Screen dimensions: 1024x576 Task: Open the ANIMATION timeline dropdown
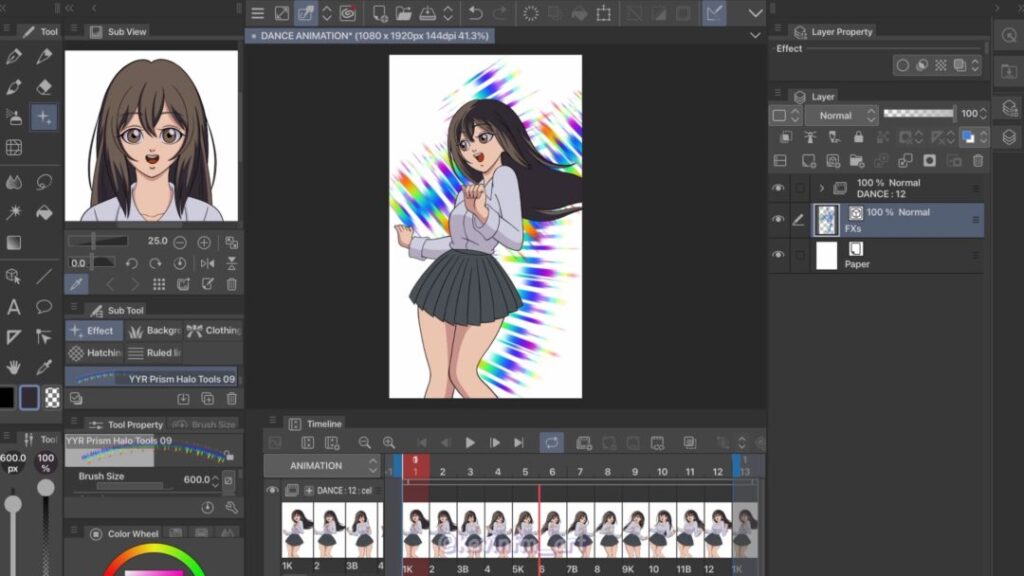(x=321, y=466)
